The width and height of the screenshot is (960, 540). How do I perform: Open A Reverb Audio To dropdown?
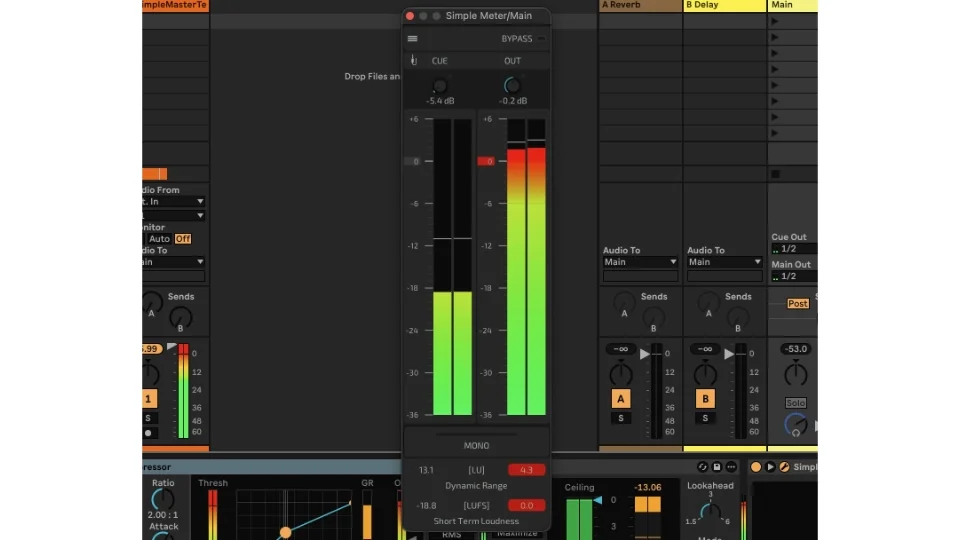(x=640, y=262)
